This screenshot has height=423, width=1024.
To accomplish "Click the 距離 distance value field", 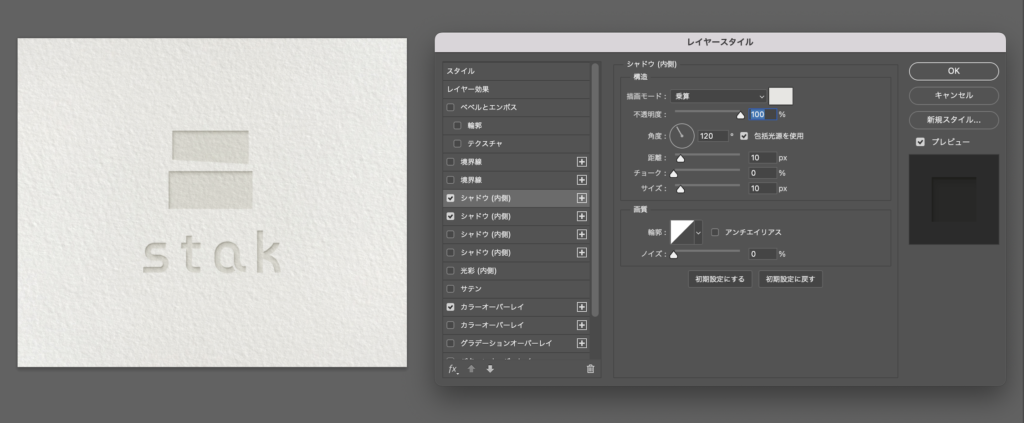I will [761, 158].
